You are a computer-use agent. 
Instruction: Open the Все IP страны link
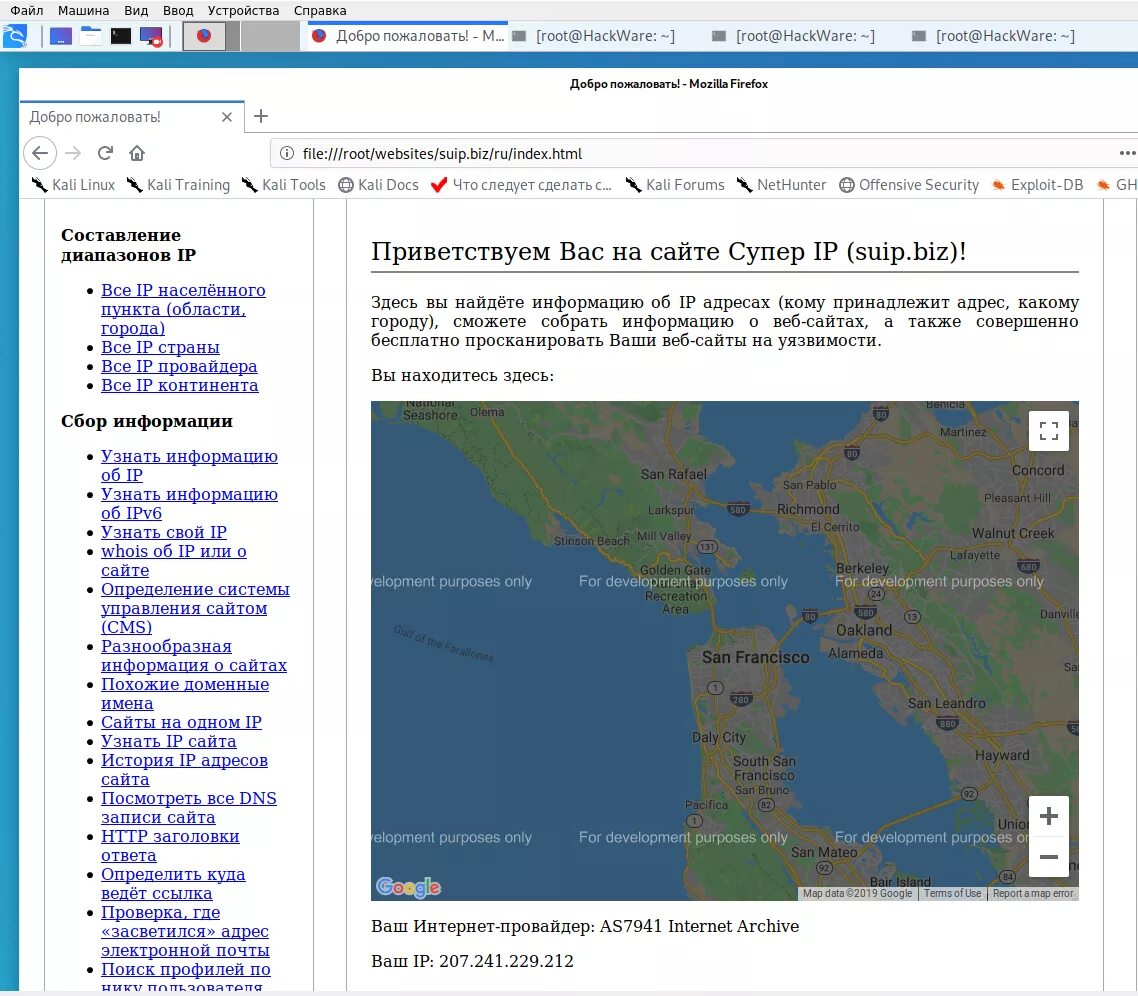(160, 347)
